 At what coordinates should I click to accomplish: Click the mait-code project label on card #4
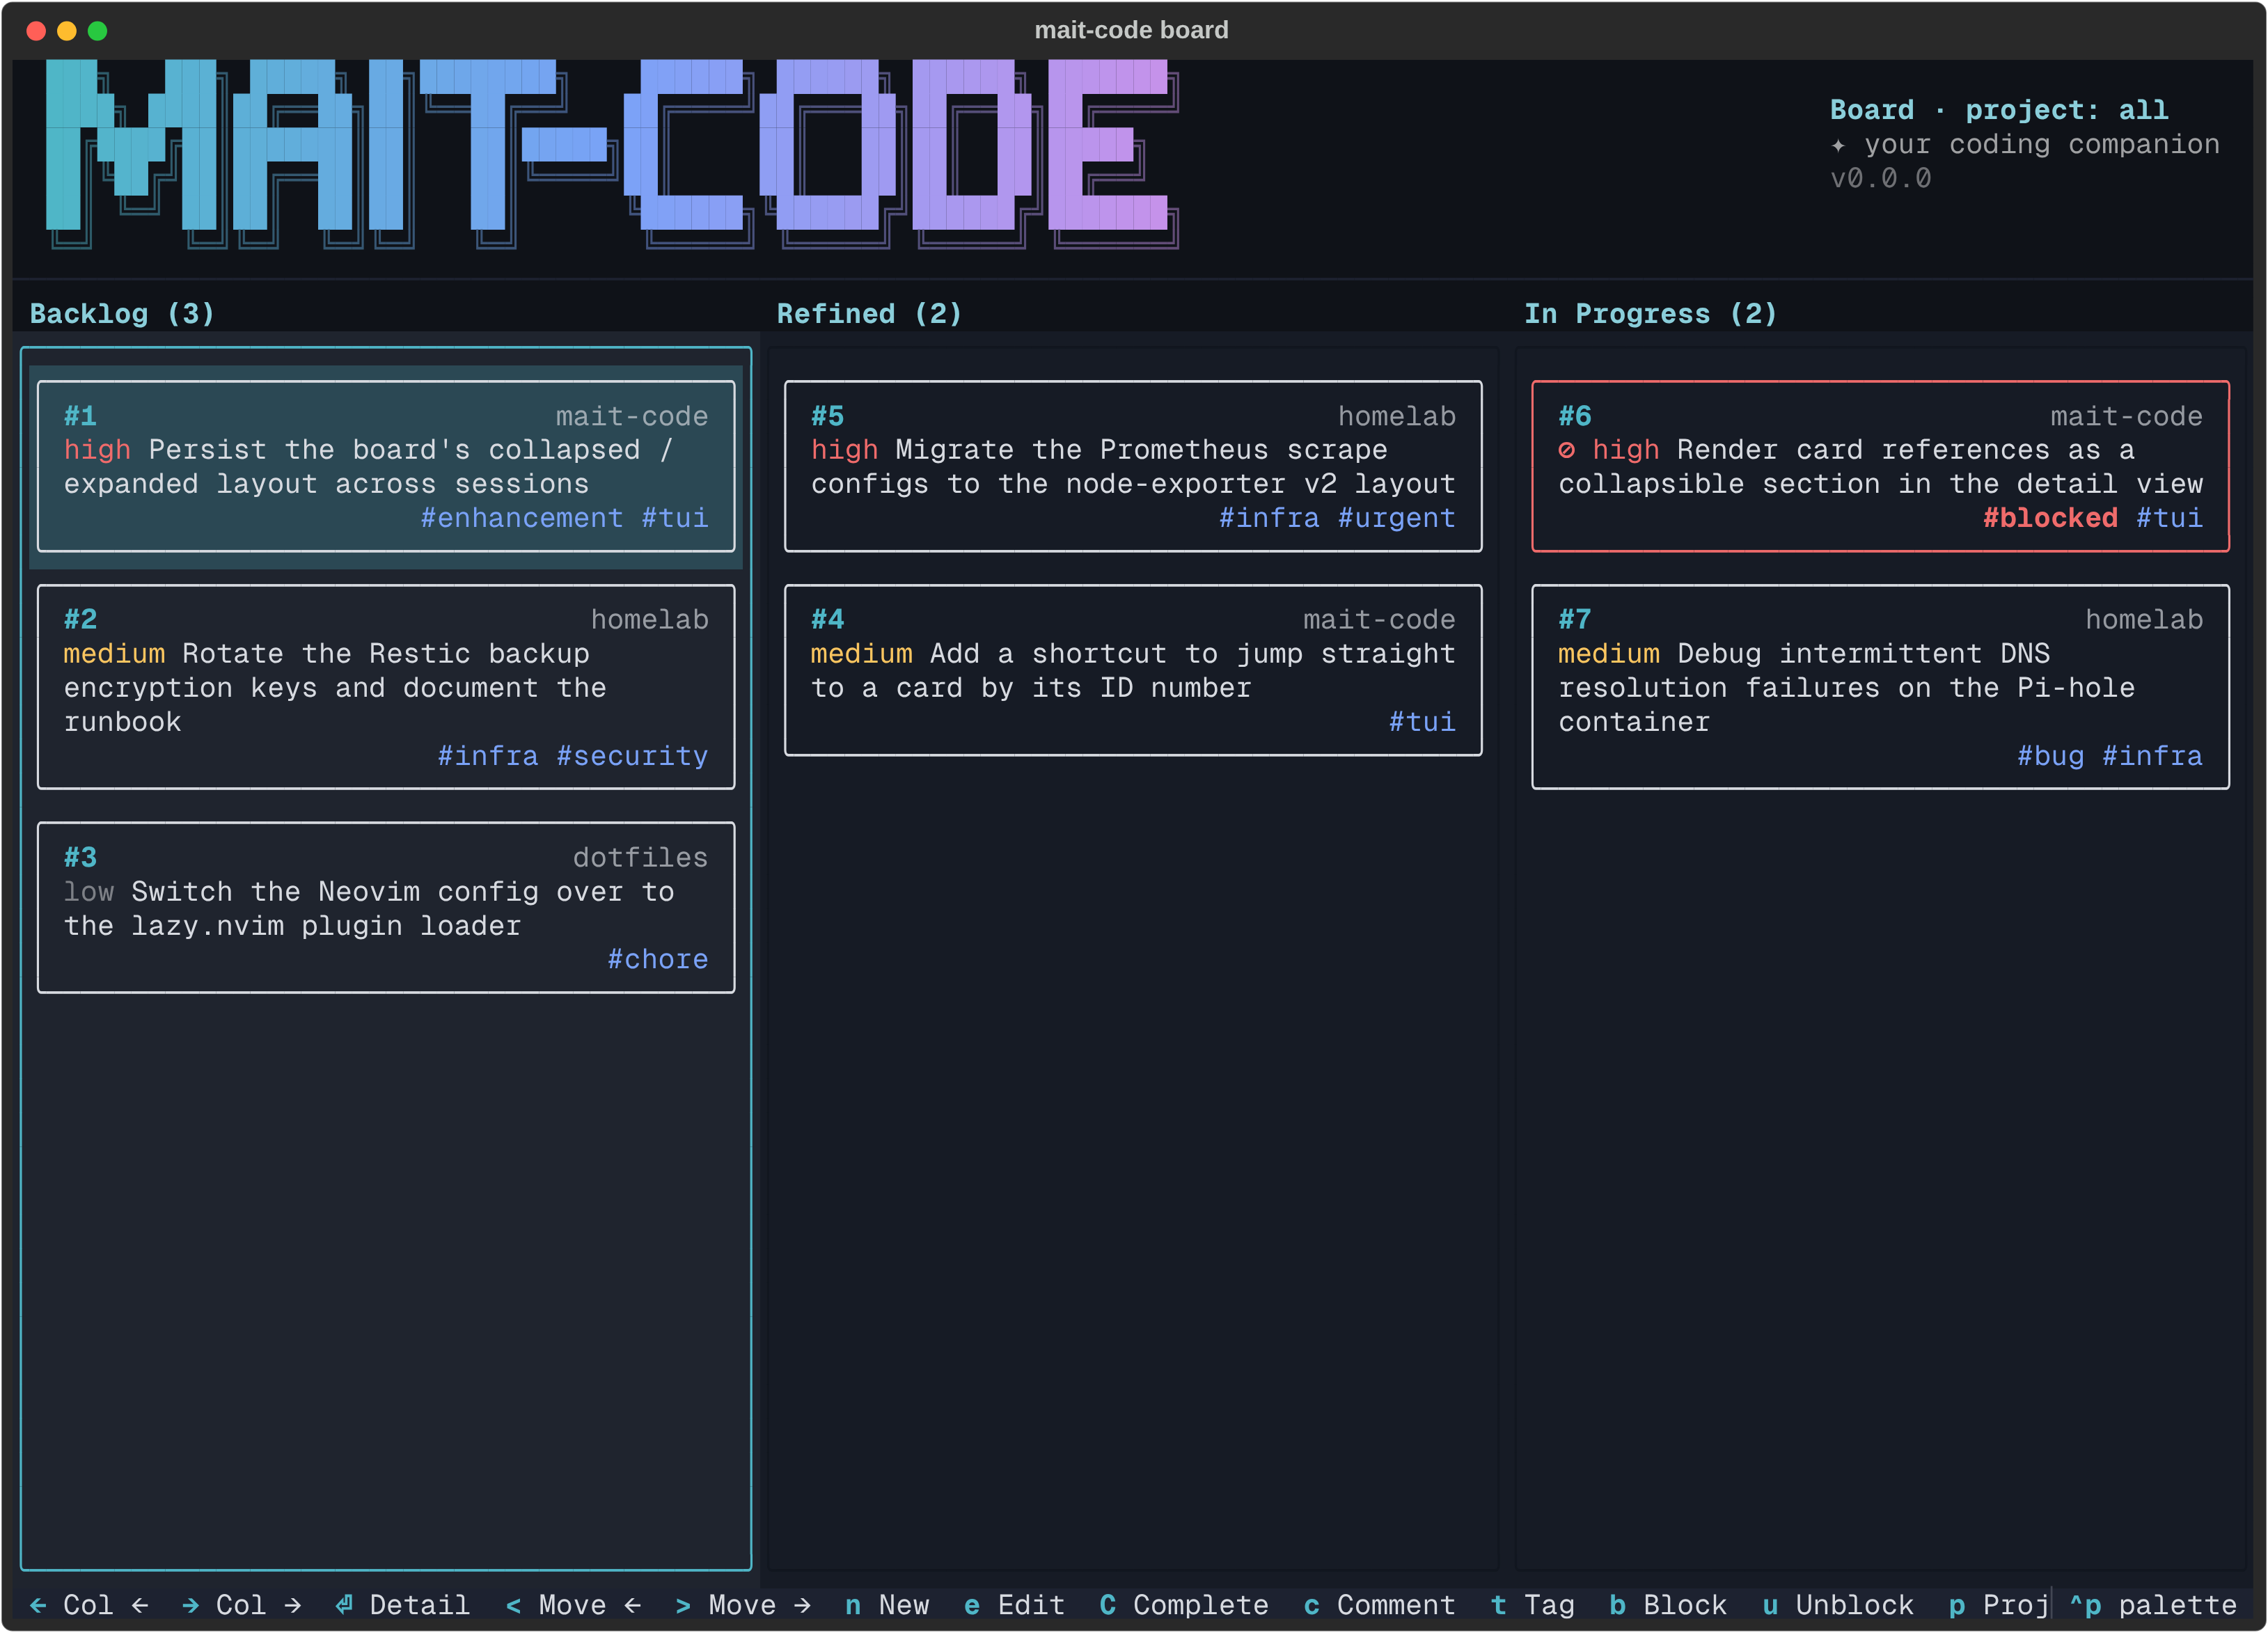(x=1379, y=619)
